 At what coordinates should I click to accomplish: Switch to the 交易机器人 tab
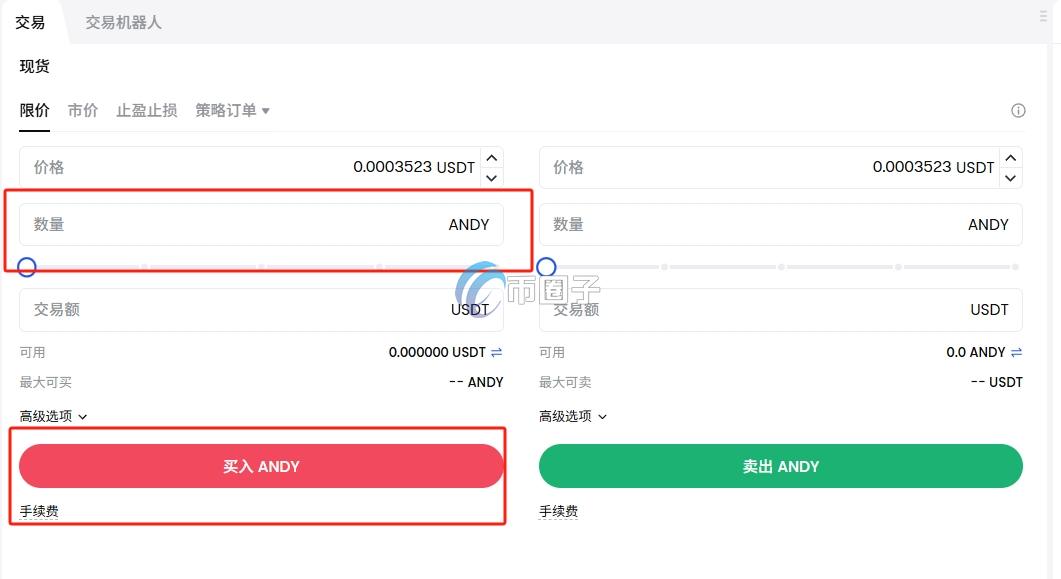point(122,20)
